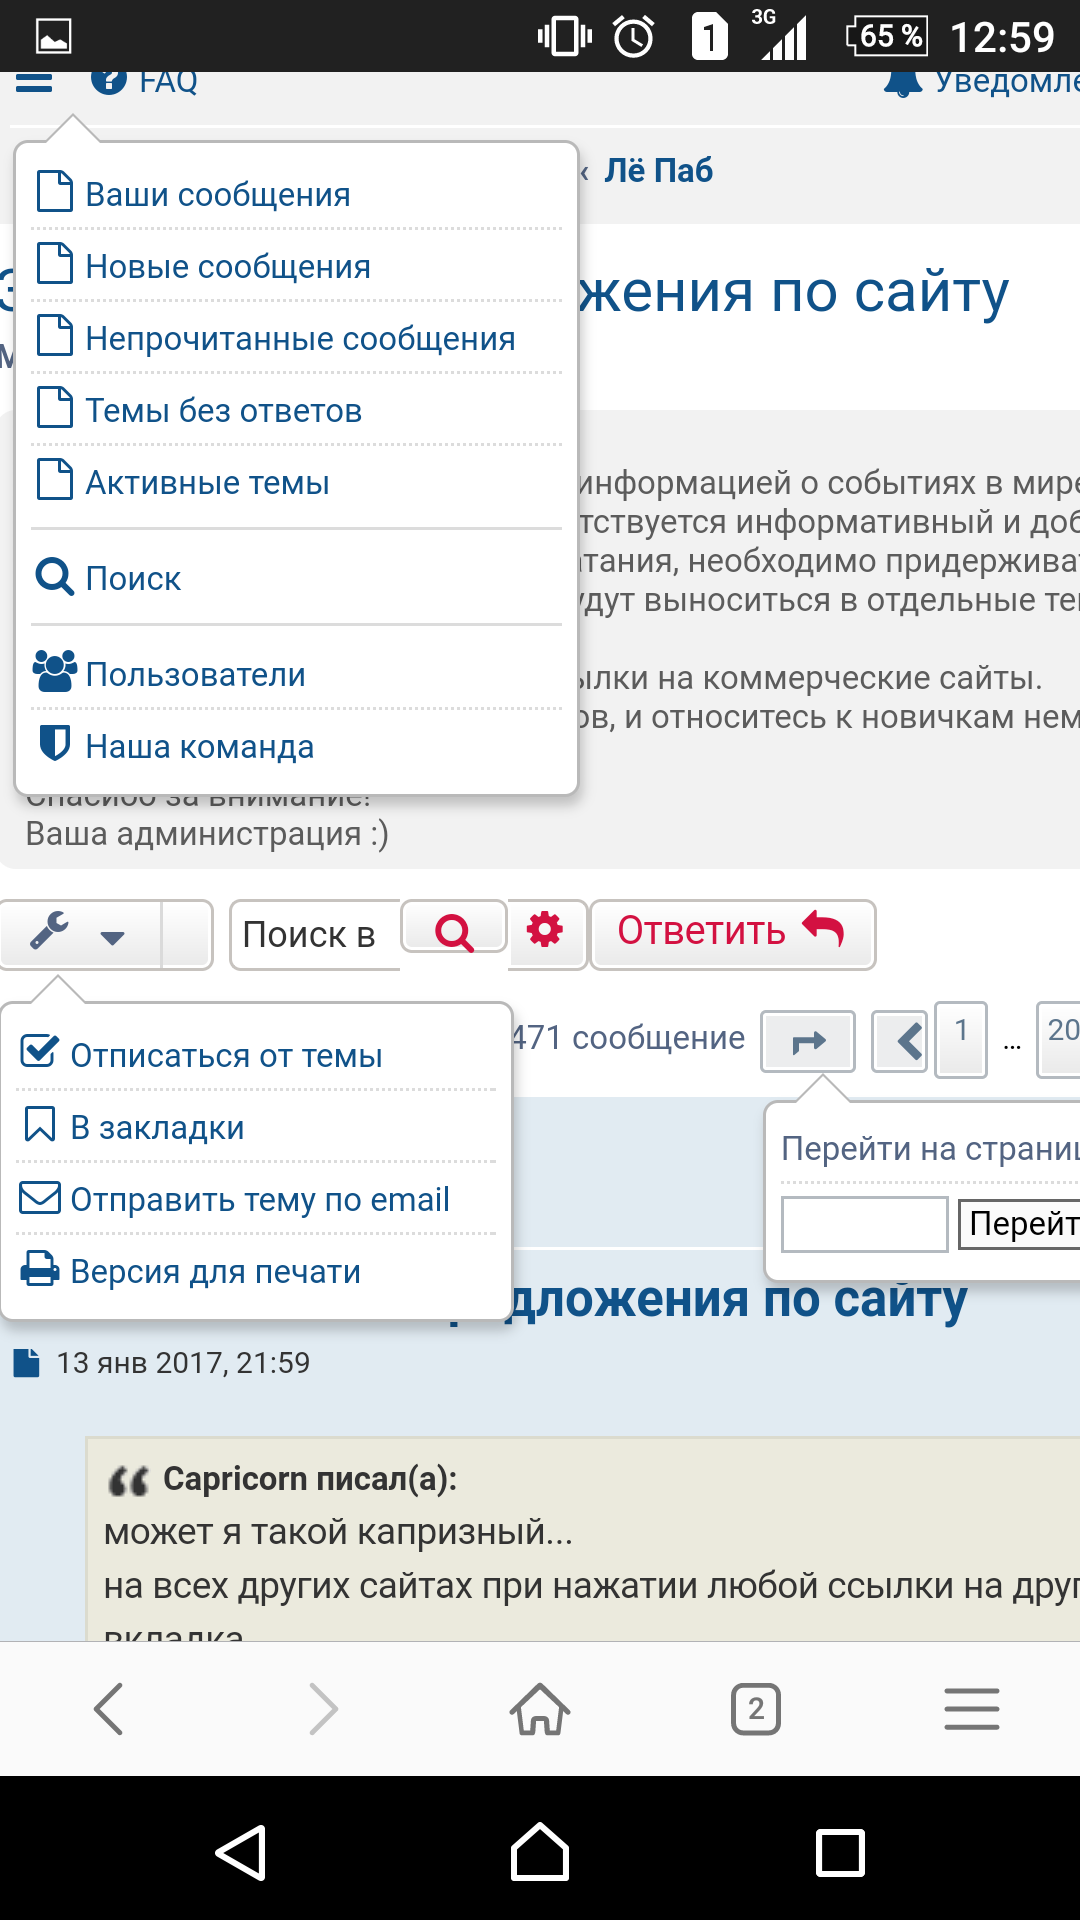Click the red search magnifier button
The image size is (1080, 1920).
tap(454, 930)
